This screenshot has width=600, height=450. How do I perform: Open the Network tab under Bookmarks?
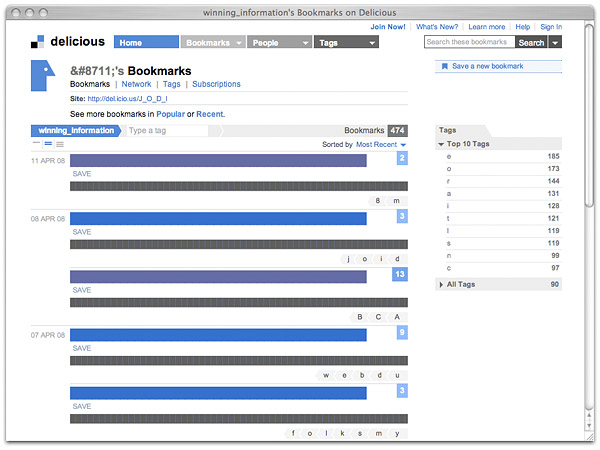(136, 84)
